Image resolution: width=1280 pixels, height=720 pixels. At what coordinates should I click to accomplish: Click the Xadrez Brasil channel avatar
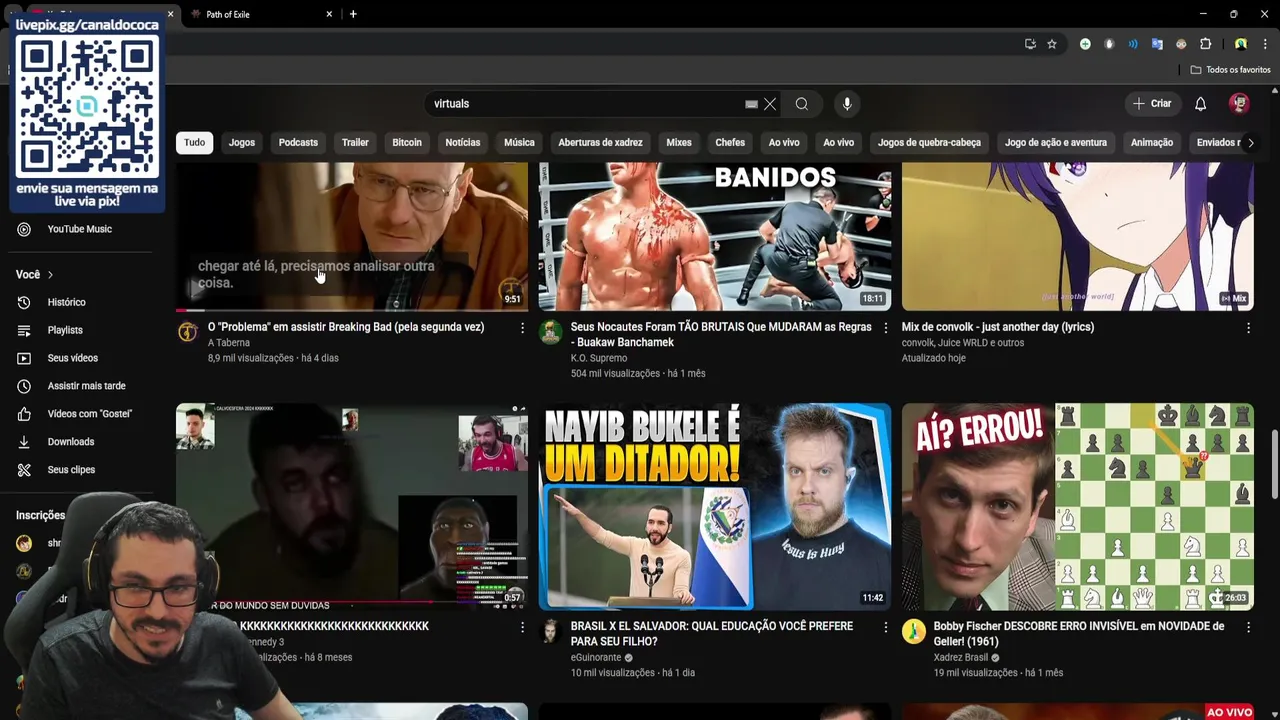click(914, 631)
